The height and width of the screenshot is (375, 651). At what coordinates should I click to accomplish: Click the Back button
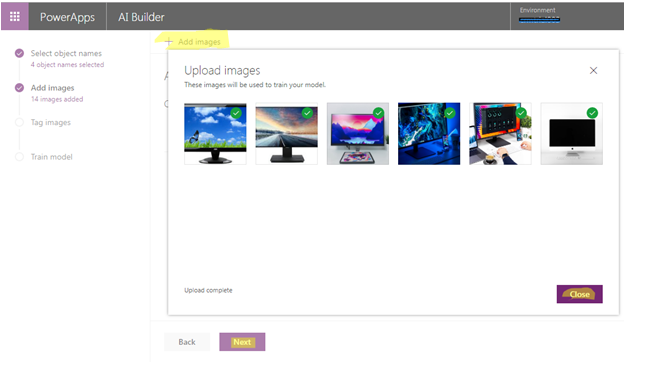tap(187, 342)
